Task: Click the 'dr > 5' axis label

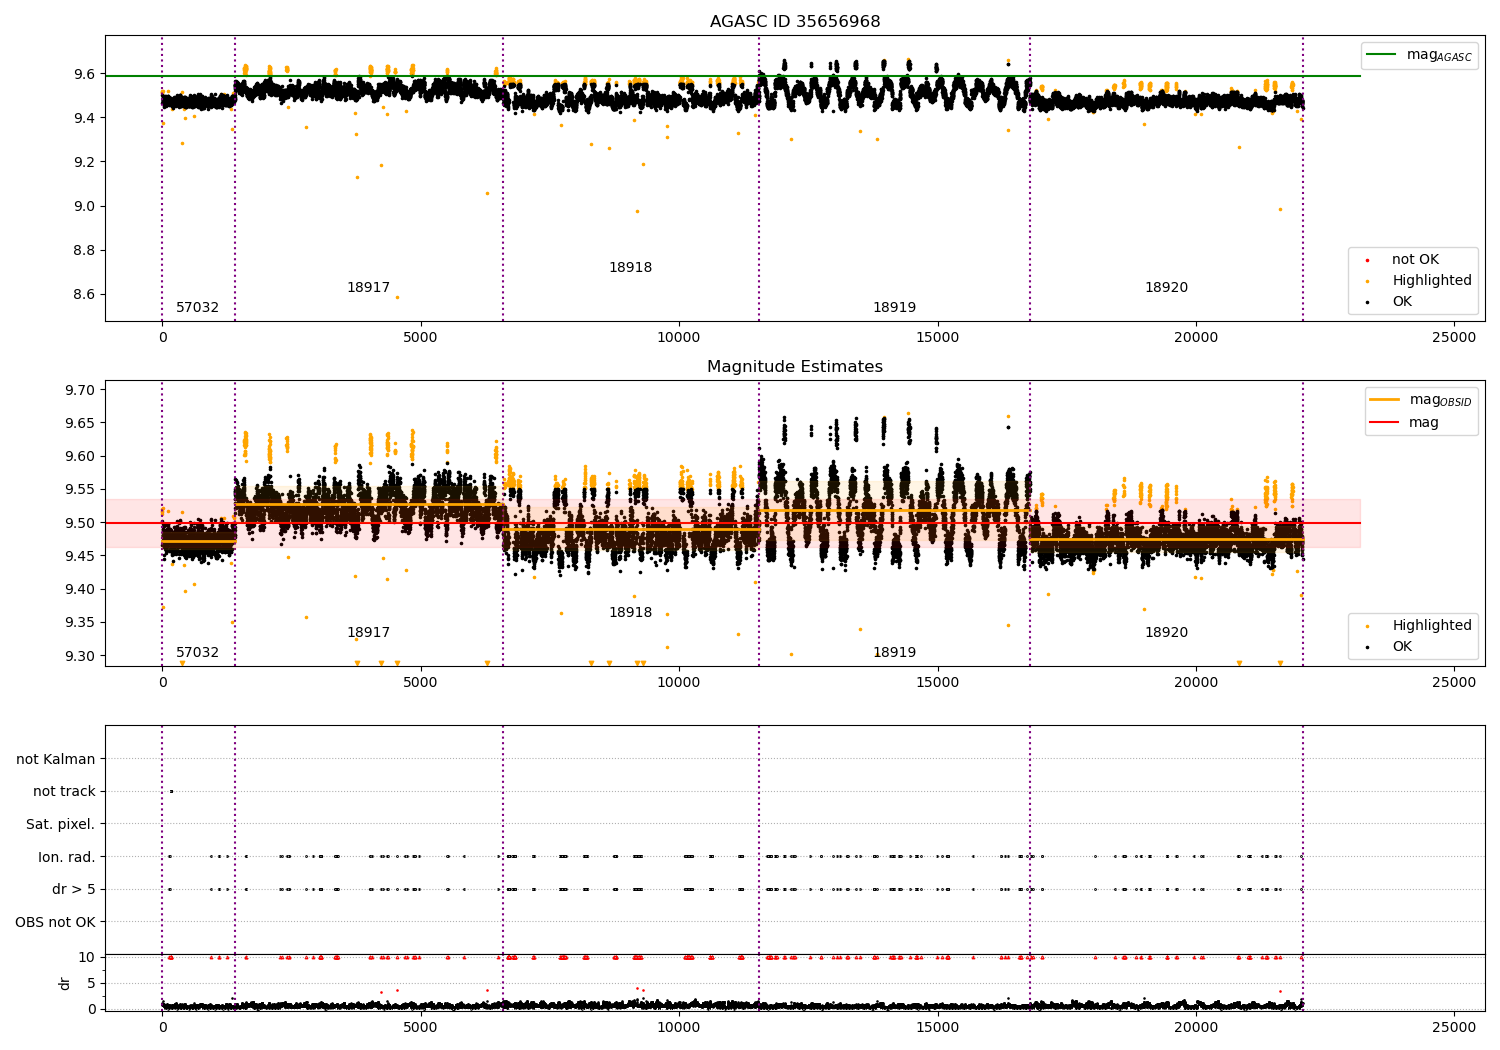Action: [x=74, y=890]
